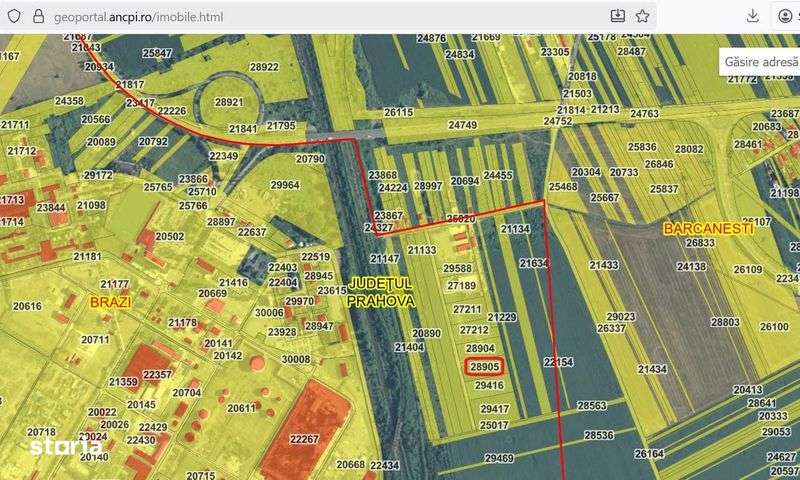Select parcel 27212
The image size is (800, 480).
[474, 330]
